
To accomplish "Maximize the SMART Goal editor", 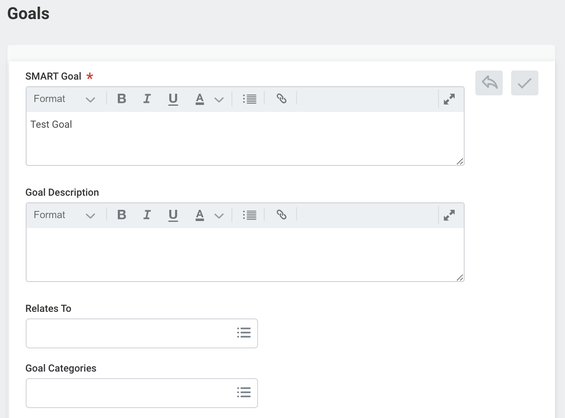I will tap(449, 99).
